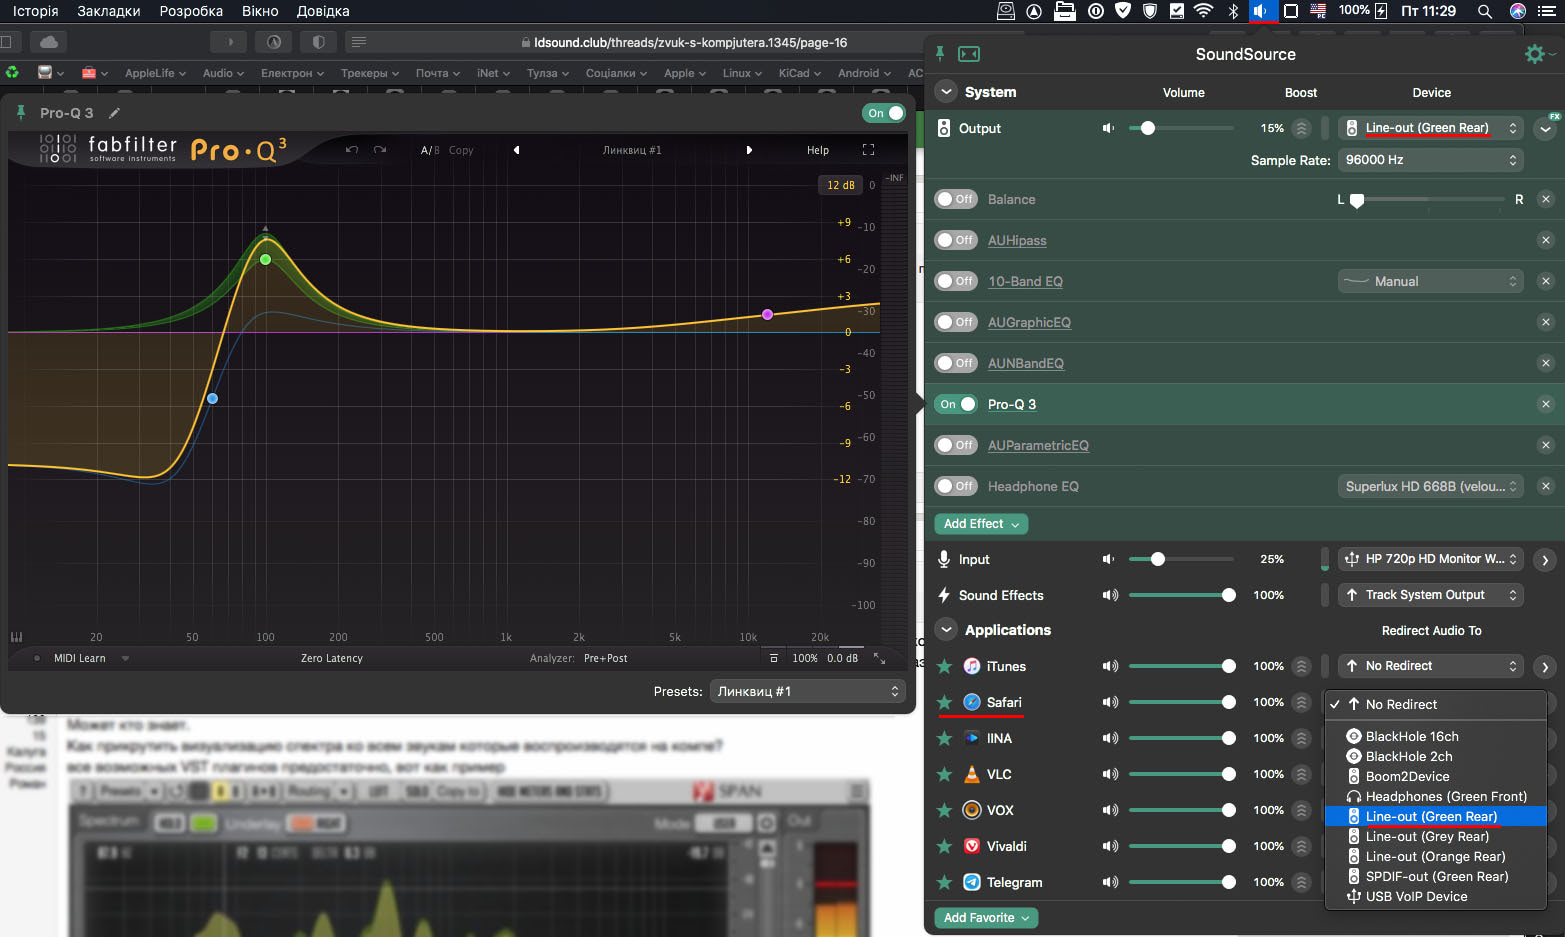This screenshot has width=1565, height=937.
Task: Open Output device dropdown
Action: [1431, 128]
